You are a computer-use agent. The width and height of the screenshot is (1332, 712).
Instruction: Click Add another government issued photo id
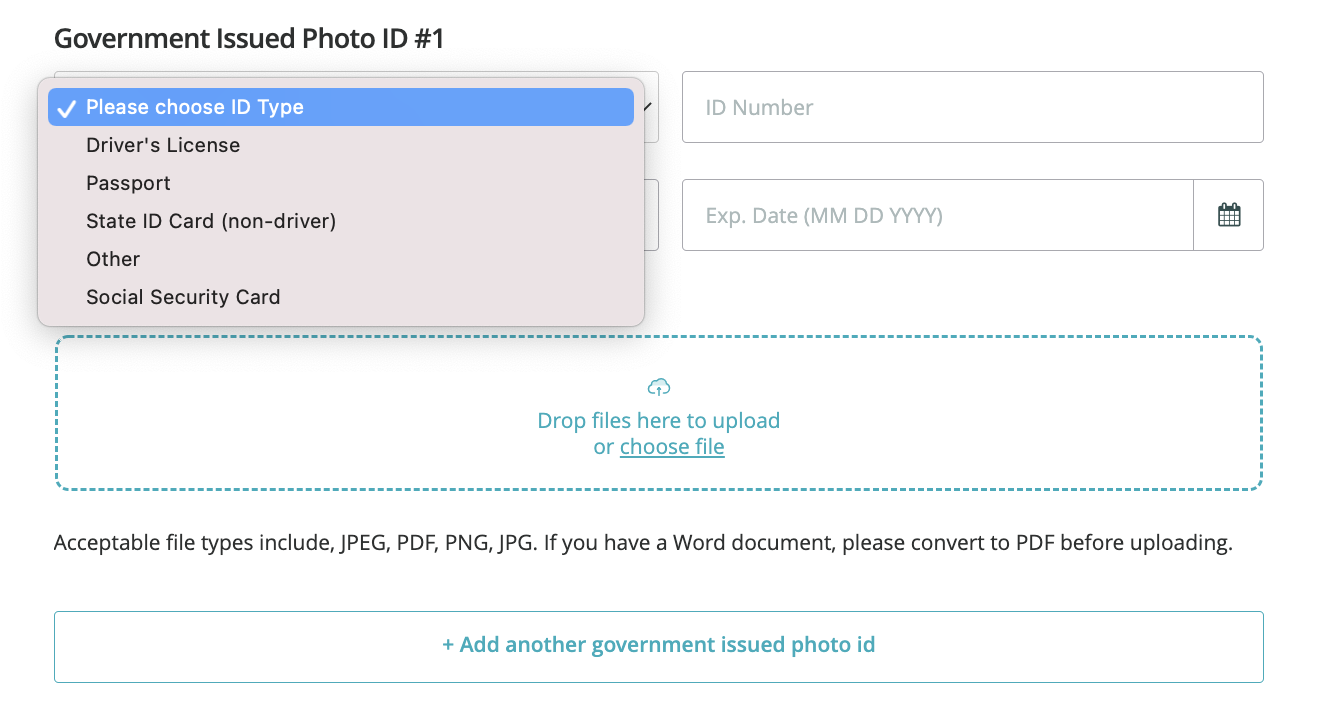click(x=658, y=645)
